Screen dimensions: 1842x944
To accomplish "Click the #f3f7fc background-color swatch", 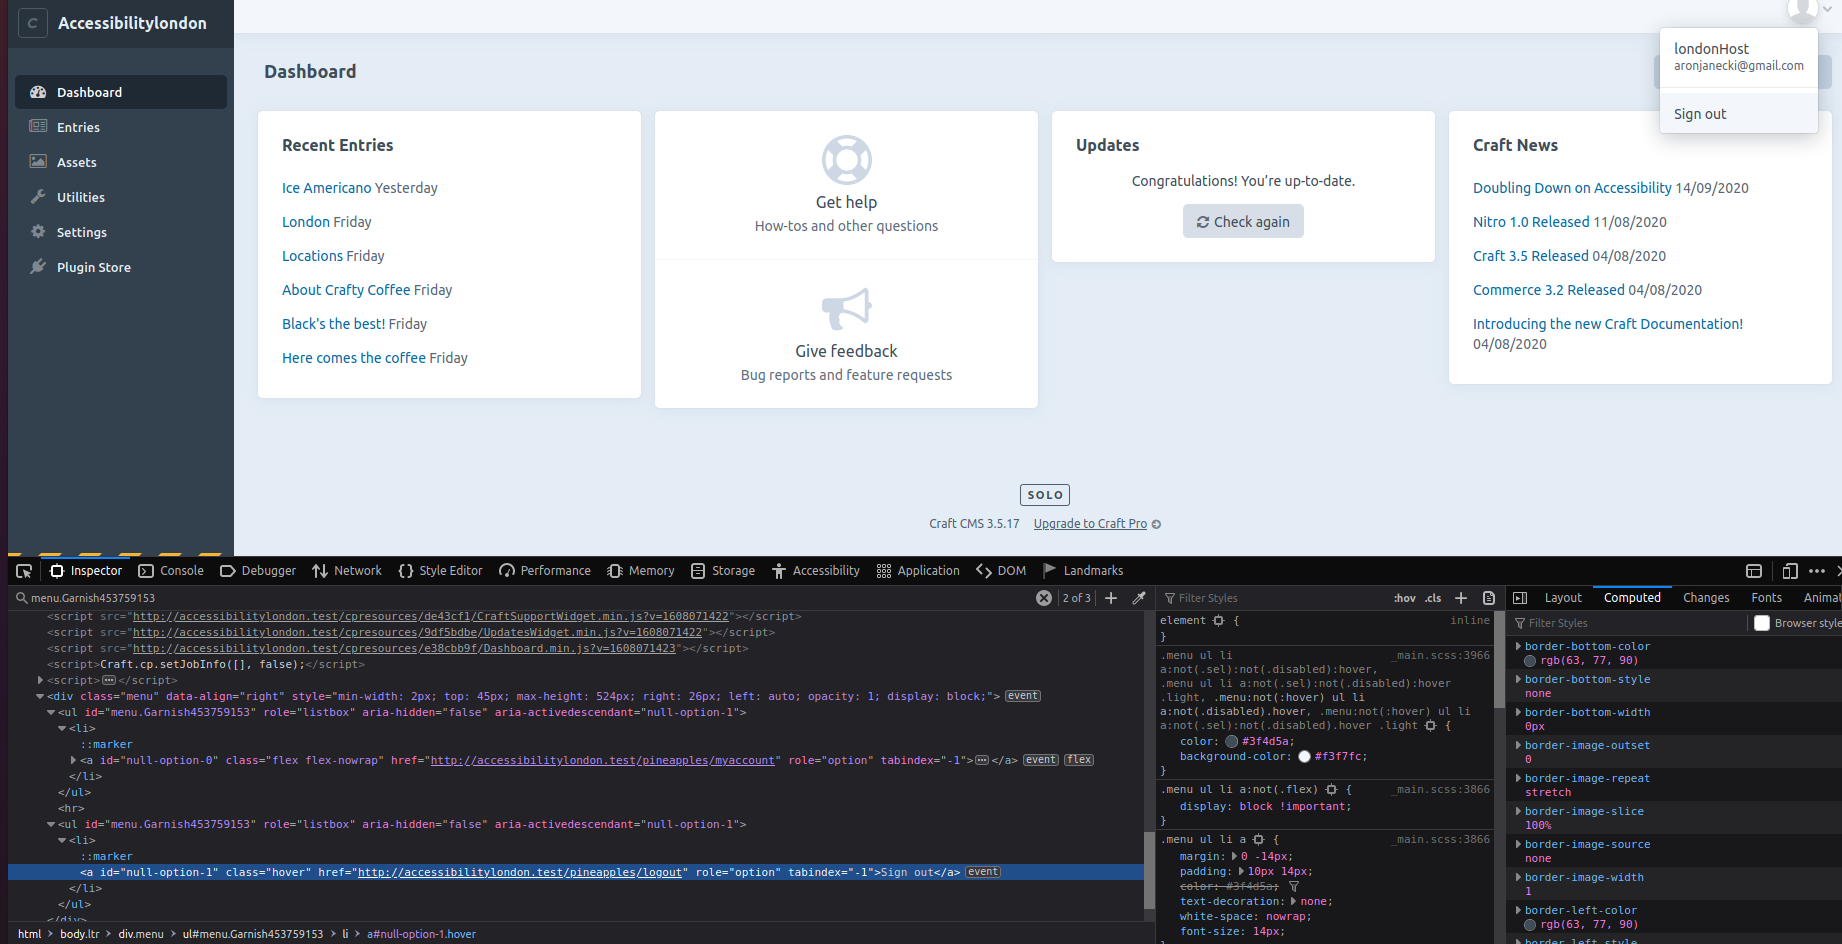I will click(x=1305, y=757).
